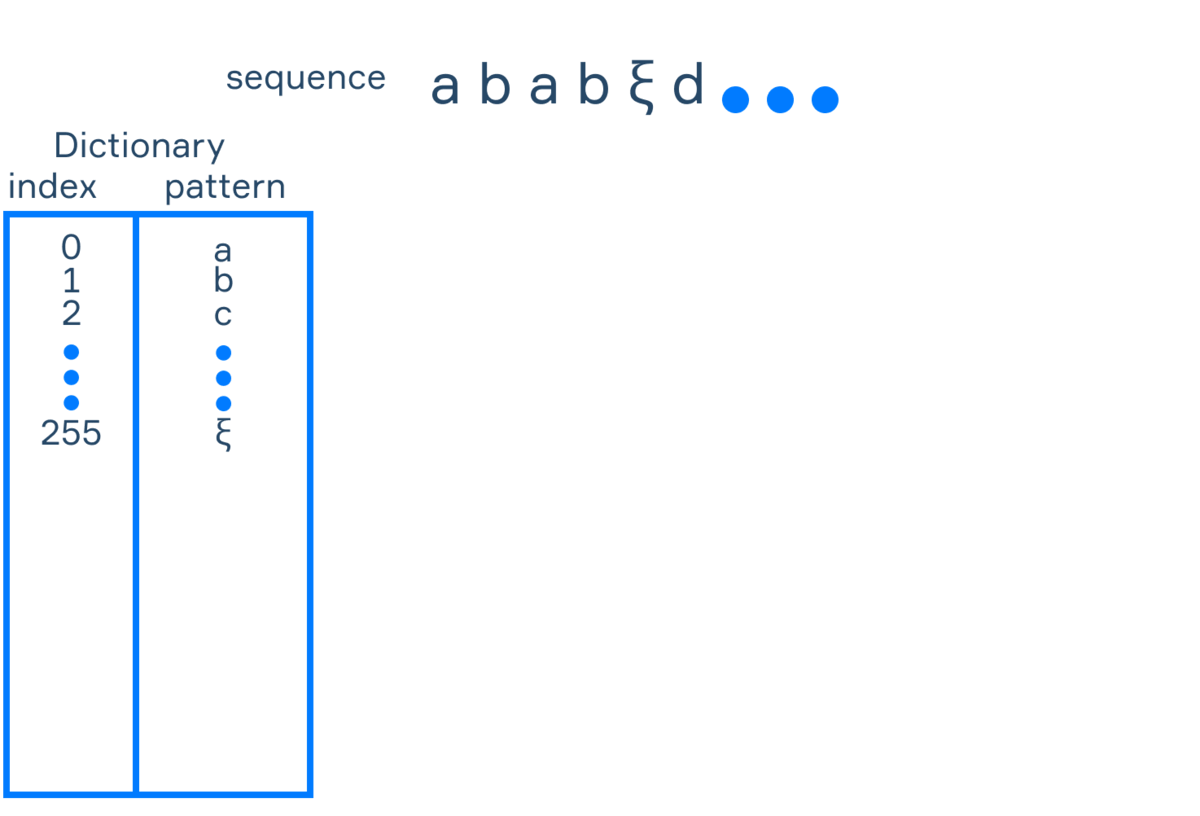
Task: Select index 2 in the dictionary
Action: [x=71, y=314]
